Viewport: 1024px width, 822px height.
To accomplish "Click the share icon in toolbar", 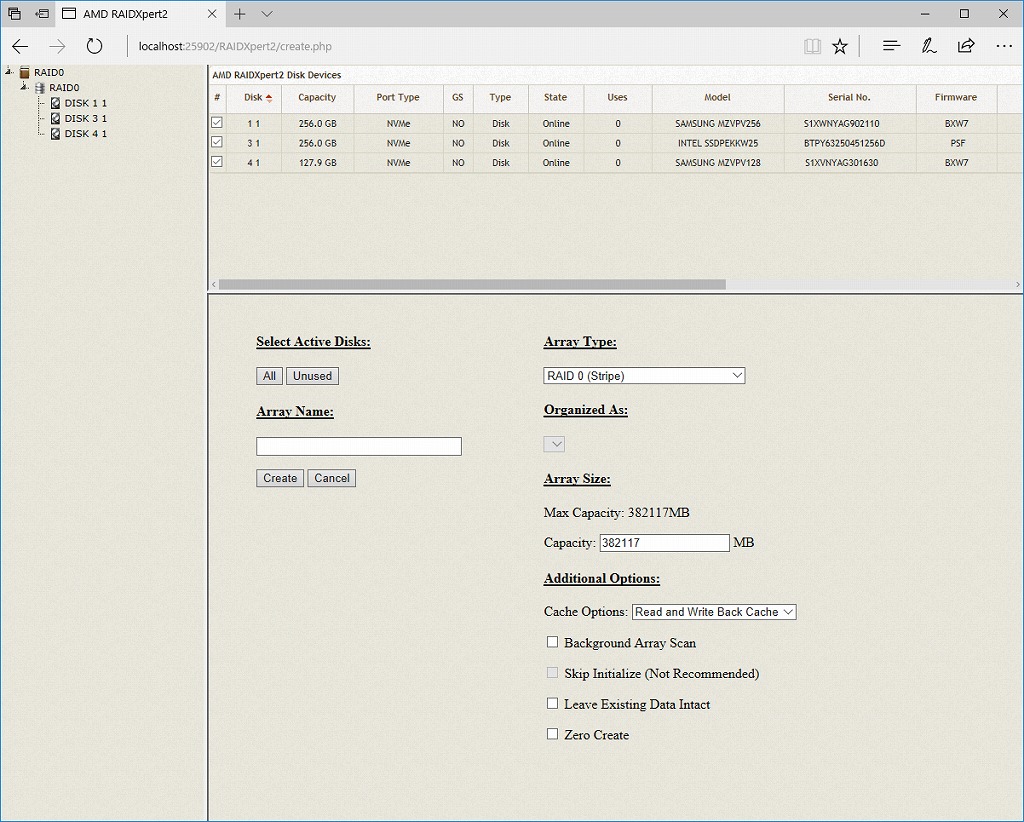I will pyautogui.click(x=966, y=46).
